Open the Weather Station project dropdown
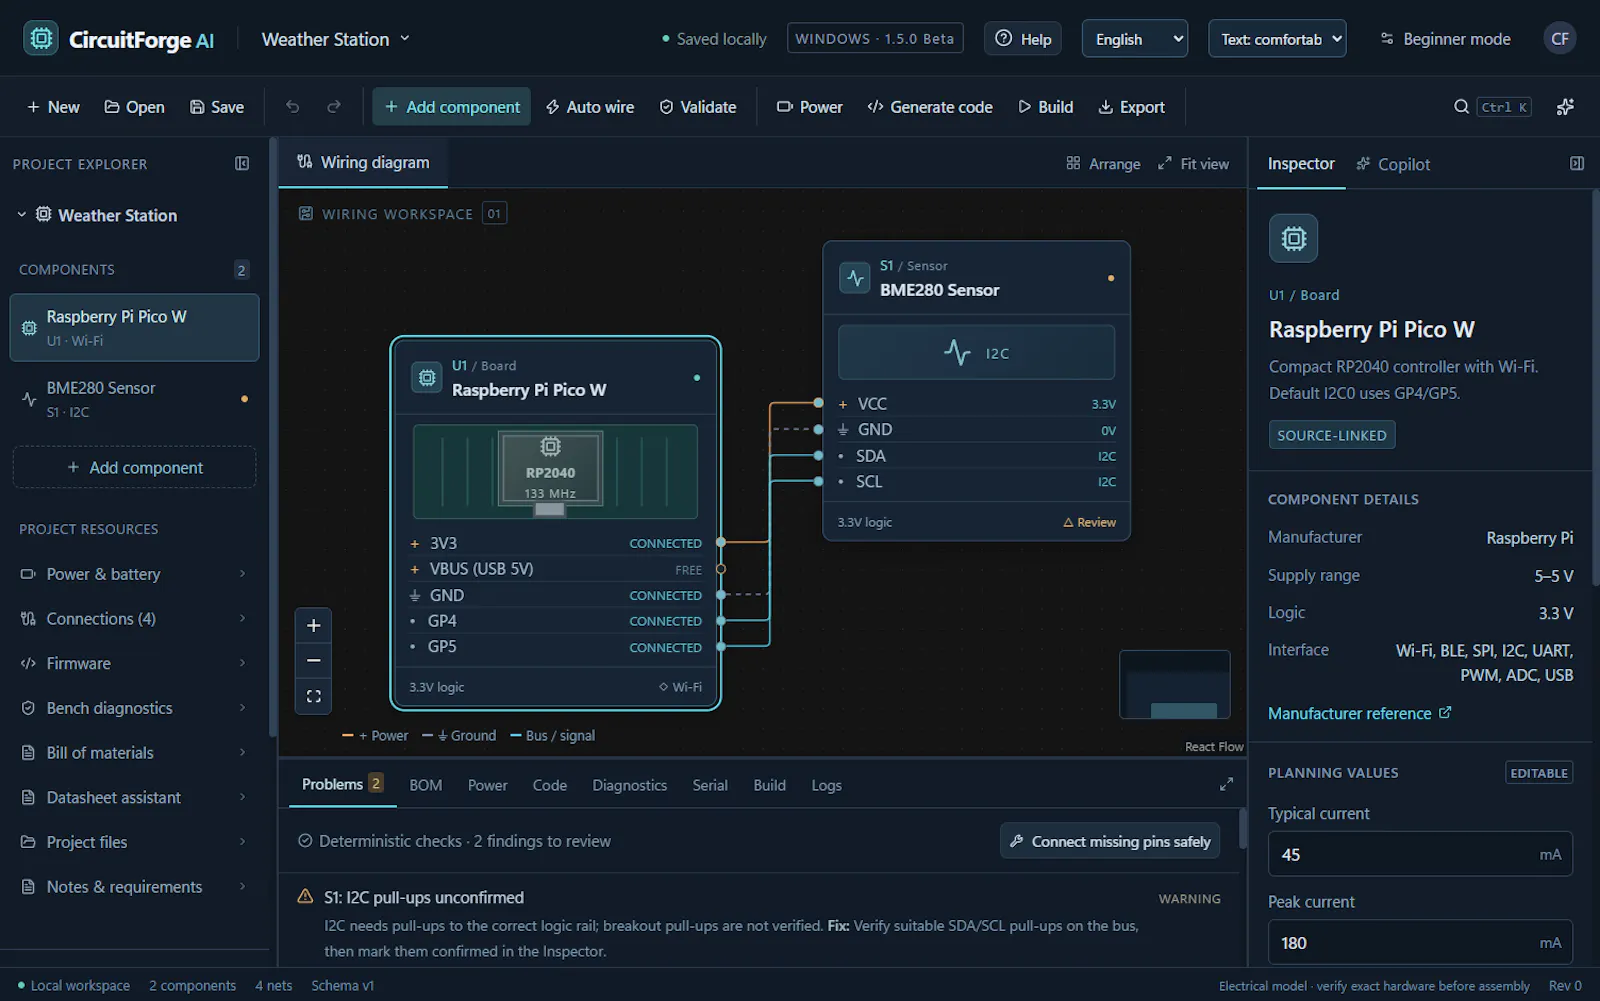Screen dimensions: 1600x1001 (x=336, y=39)
